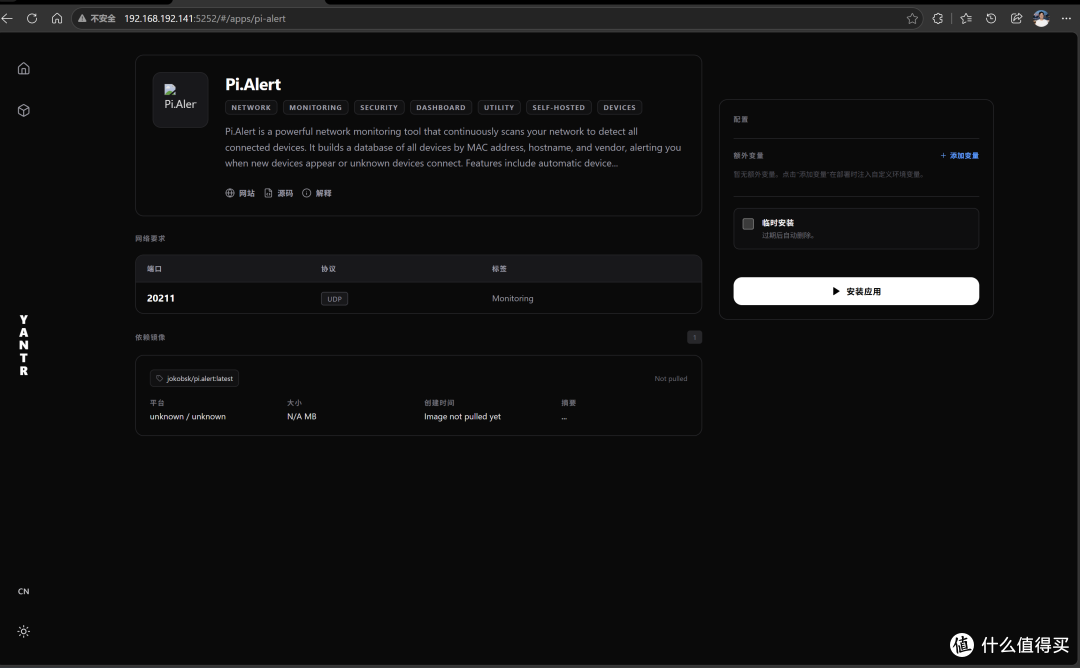Open the favorites list icon
Screen dimensions: 1080x668
pyautogui.click(x=966, y=19)
